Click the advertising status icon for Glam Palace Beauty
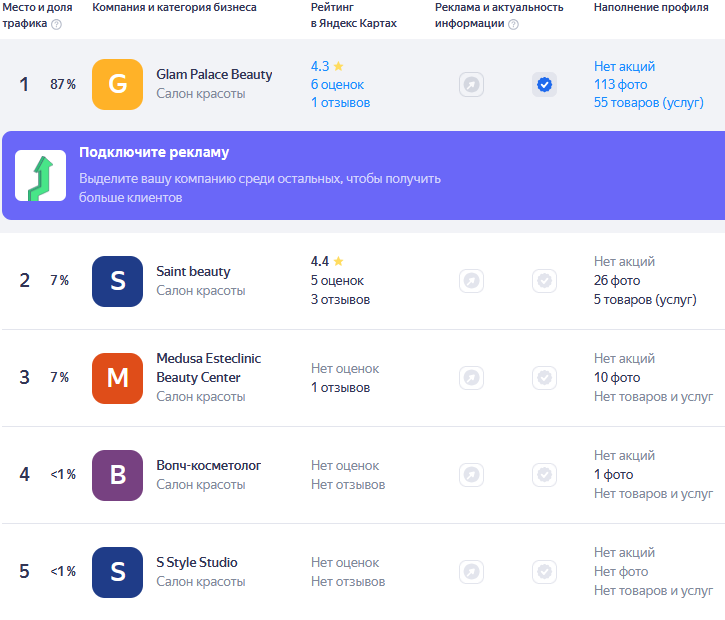Screen dimensions: 725x620 (471, 85)
